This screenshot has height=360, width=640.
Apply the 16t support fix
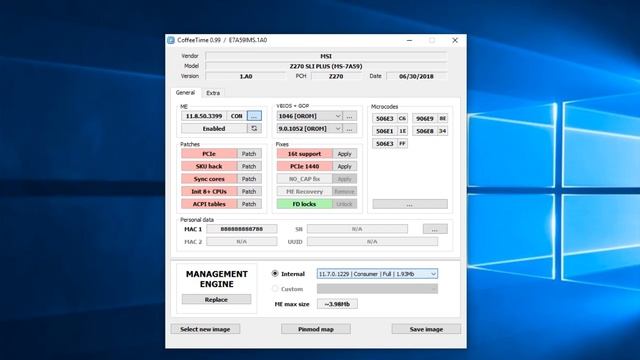(344, 154)
